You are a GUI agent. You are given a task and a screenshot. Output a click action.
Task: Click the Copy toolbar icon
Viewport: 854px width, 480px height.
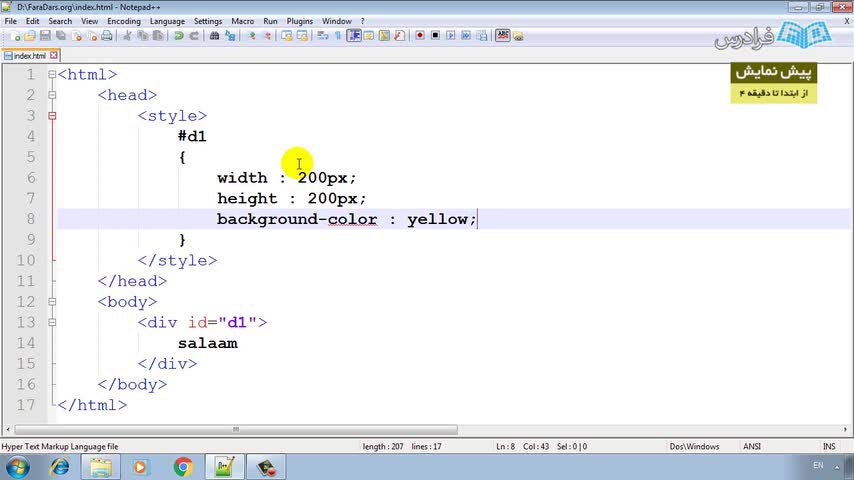pyautogui.click(x=142, y=36)
